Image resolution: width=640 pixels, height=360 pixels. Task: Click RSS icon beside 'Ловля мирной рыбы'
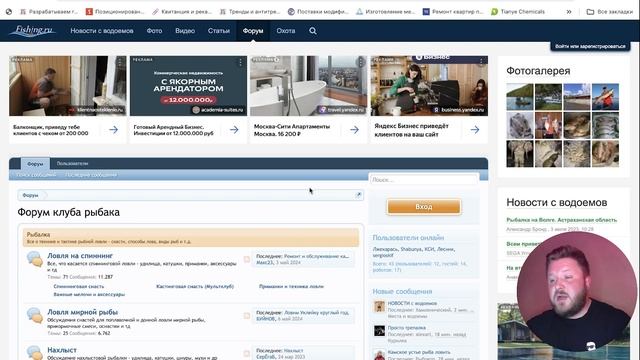pyautogui.click(x=247, y=316)
